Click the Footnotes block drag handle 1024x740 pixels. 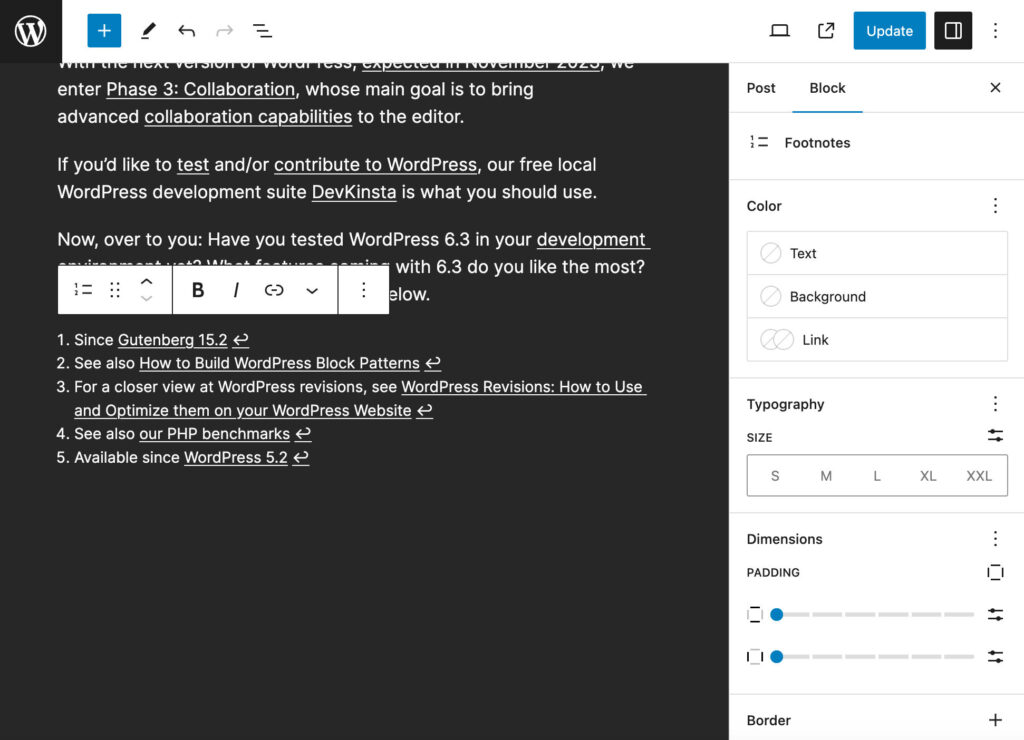(x=114, y=289)
